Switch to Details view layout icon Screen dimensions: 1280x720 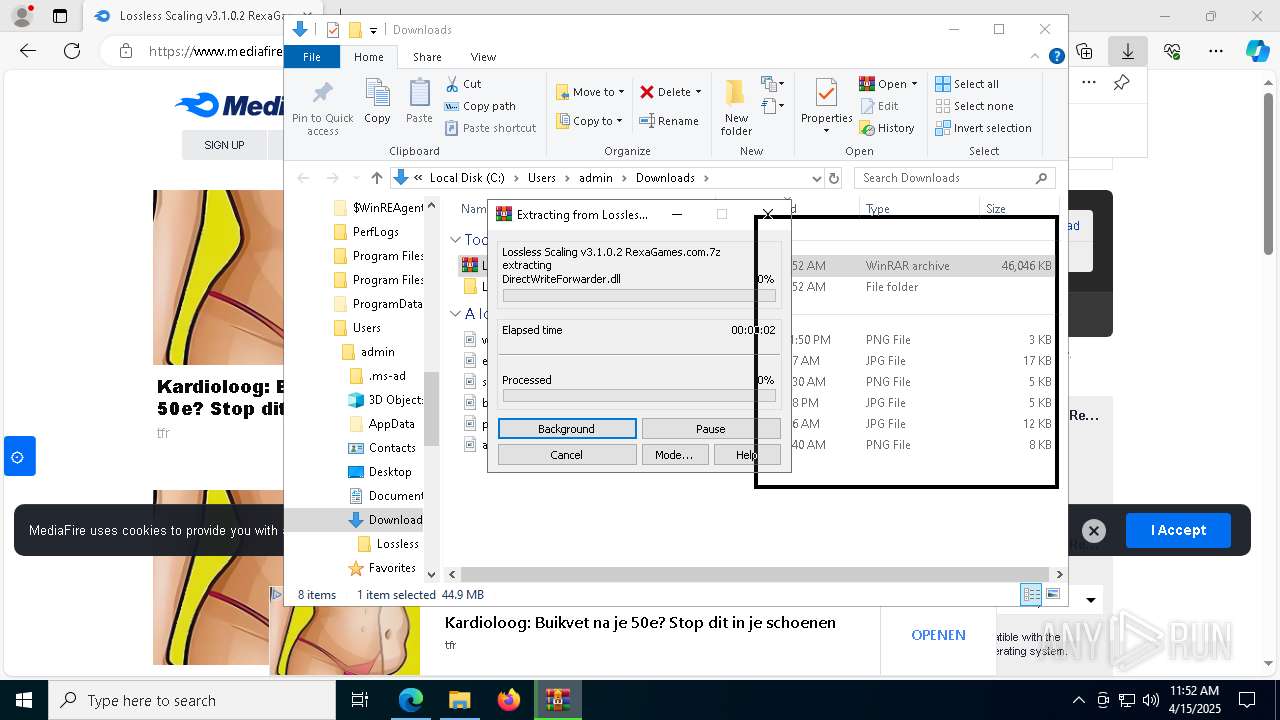click(x=1031, y=594)
